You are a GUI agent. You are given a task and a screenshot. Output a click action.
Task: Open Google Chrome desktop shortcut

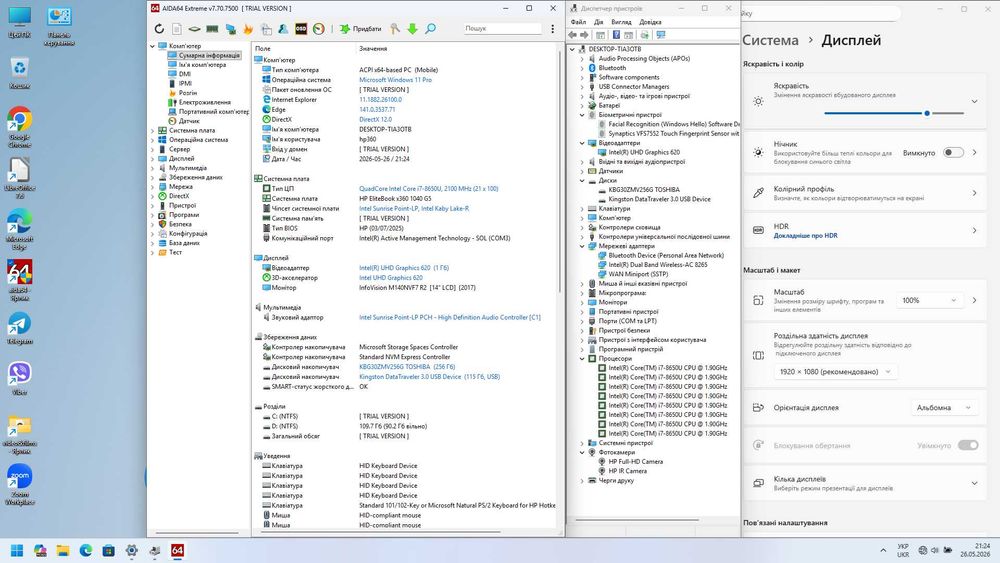[20, 127]
